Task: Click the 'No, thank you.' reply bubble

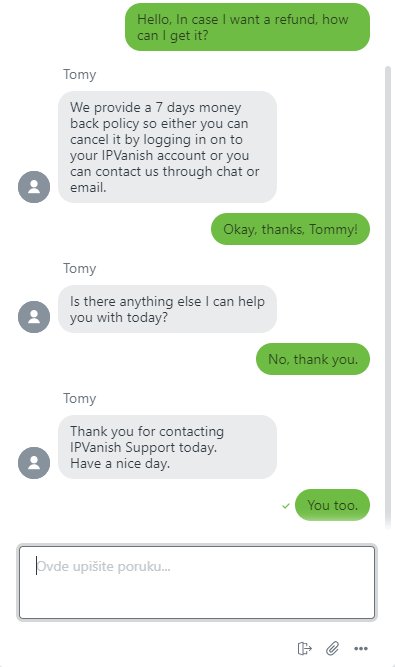Action: 313,359
